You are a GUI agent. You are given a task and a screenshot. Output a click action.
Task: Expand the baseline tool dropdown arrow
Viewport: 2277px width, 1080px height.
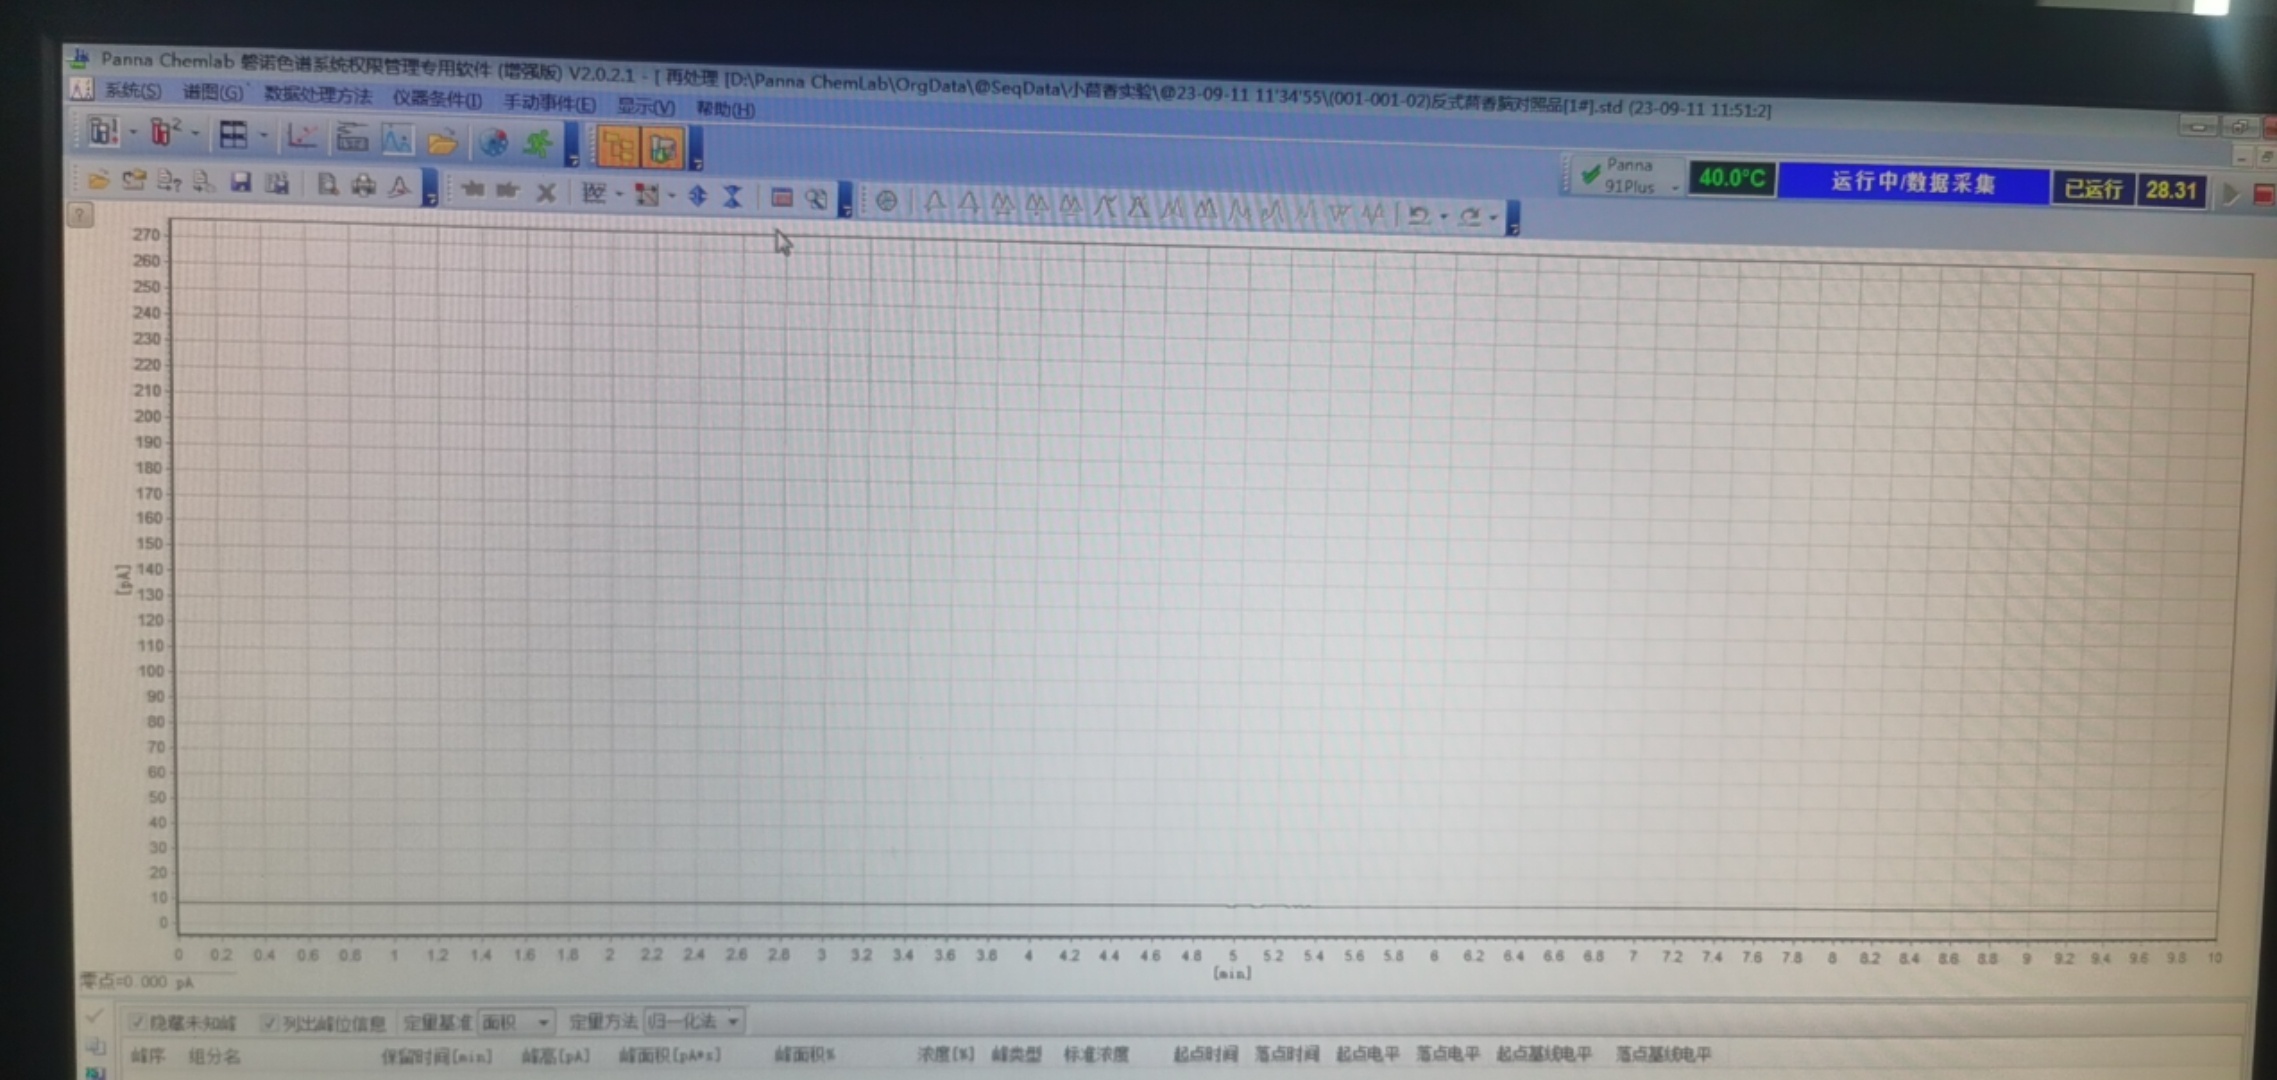pyautogui.click(x=671, y=196)
